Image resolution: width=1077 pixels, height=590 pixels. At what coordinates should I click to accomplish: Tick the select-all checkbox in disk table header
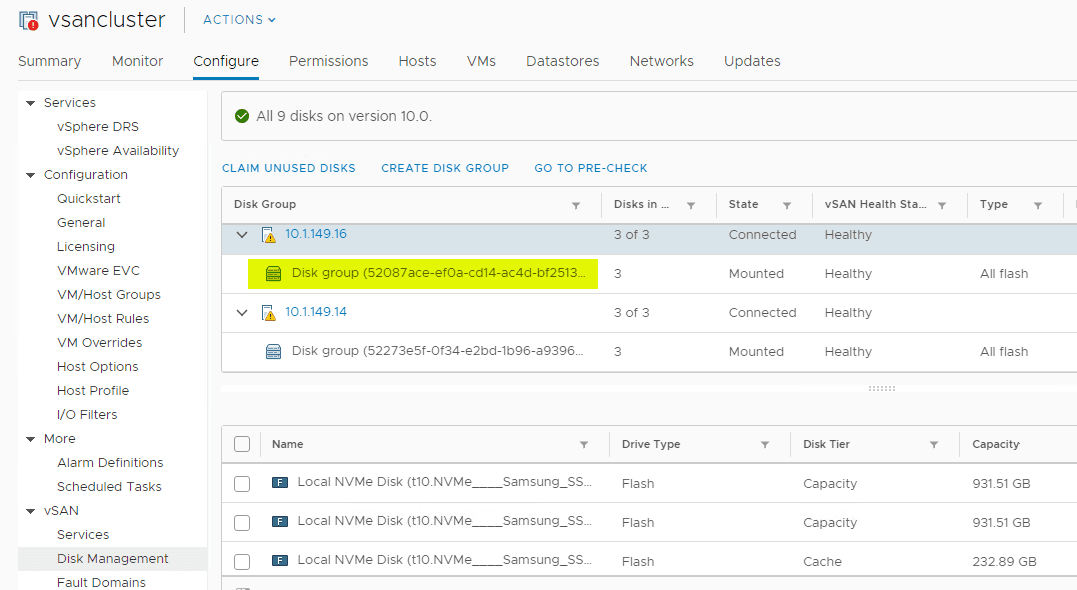tap(242, 444)
